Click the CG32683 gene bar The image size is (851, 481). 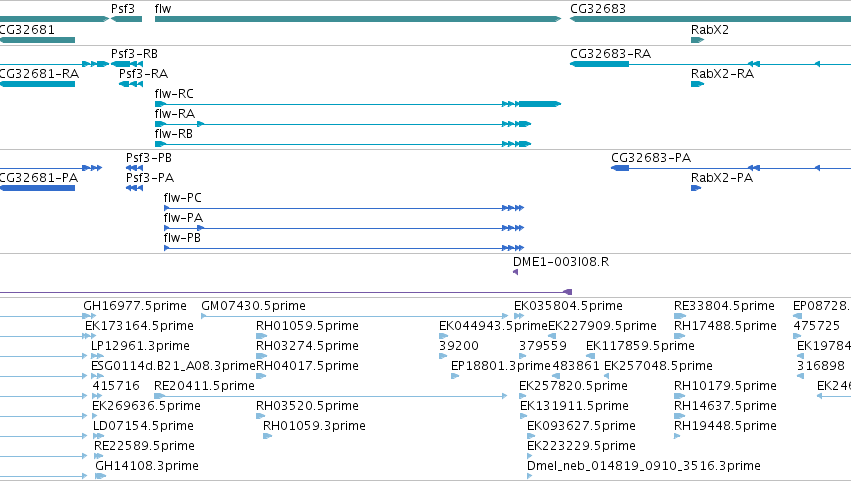[x=710, y=19]
